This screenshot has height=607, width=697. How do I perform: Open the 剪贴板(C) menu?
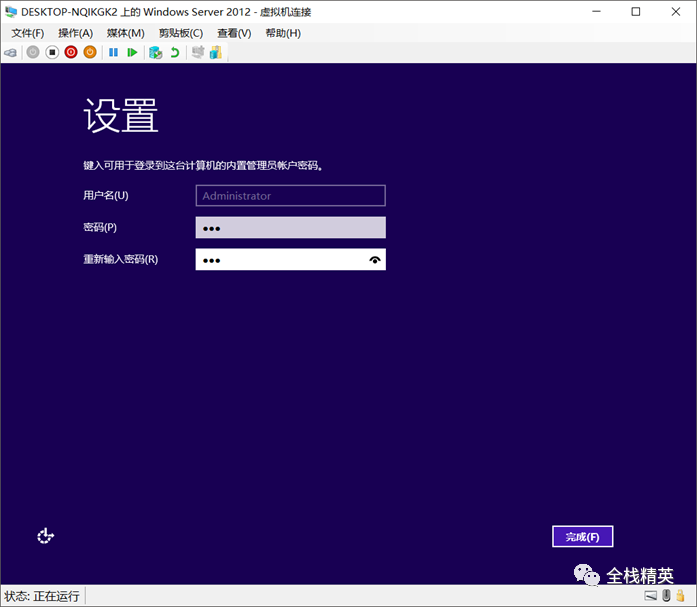point(181,33)
